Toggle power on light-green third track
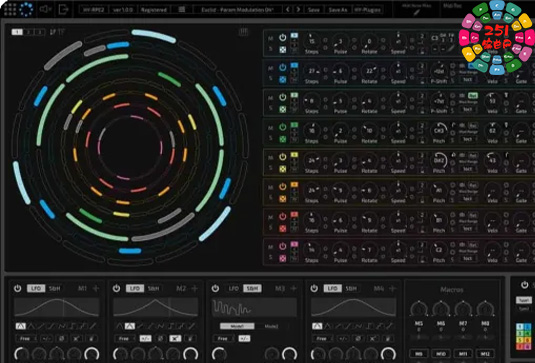Image resolution: width=535 pixels, height=363 pixels. tap(283, 97)
